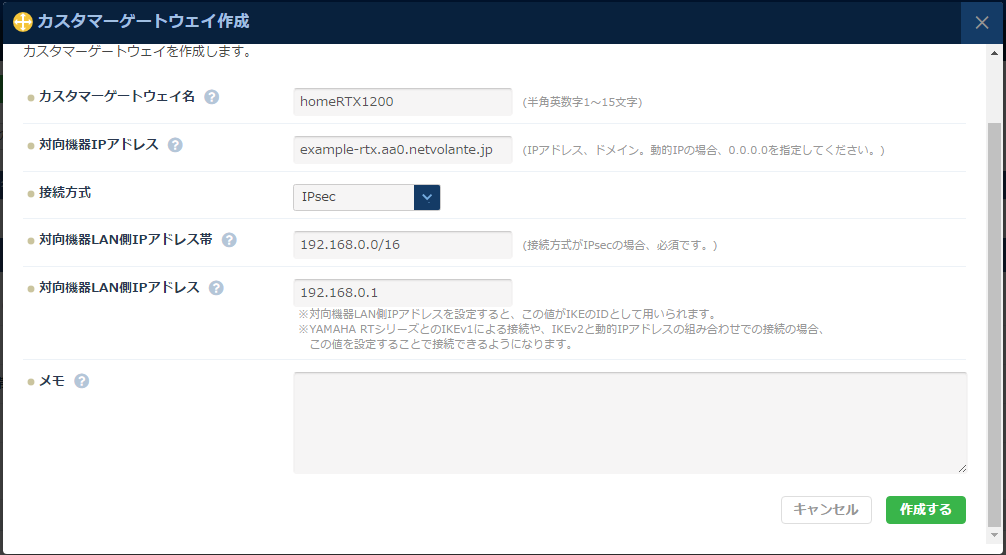Focus the homeRTX1200 name field
The width and height of the screenshot is (1006, 555).
402,102
